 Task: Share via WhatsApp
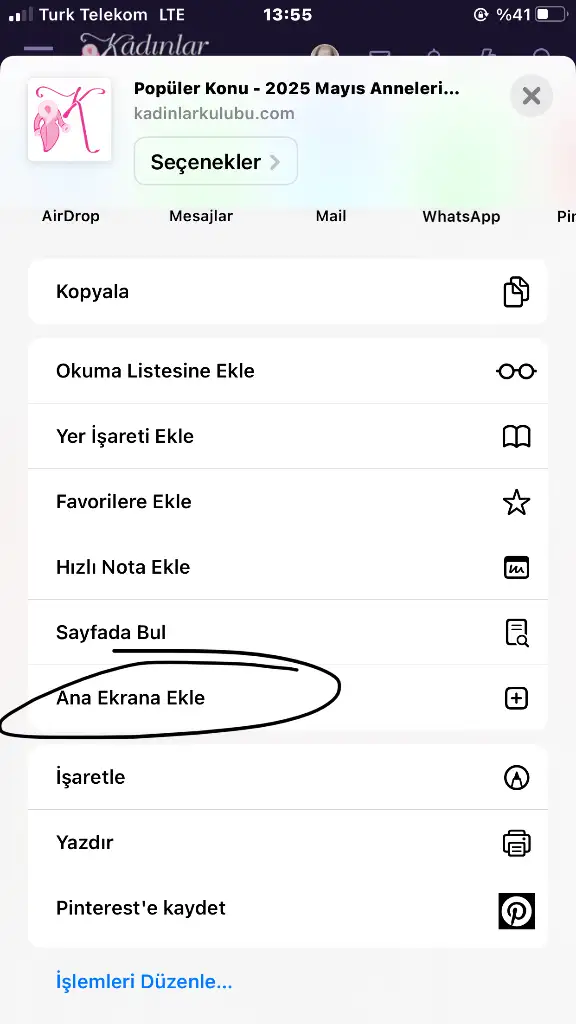pyautogui.click(x=461, y=217)
